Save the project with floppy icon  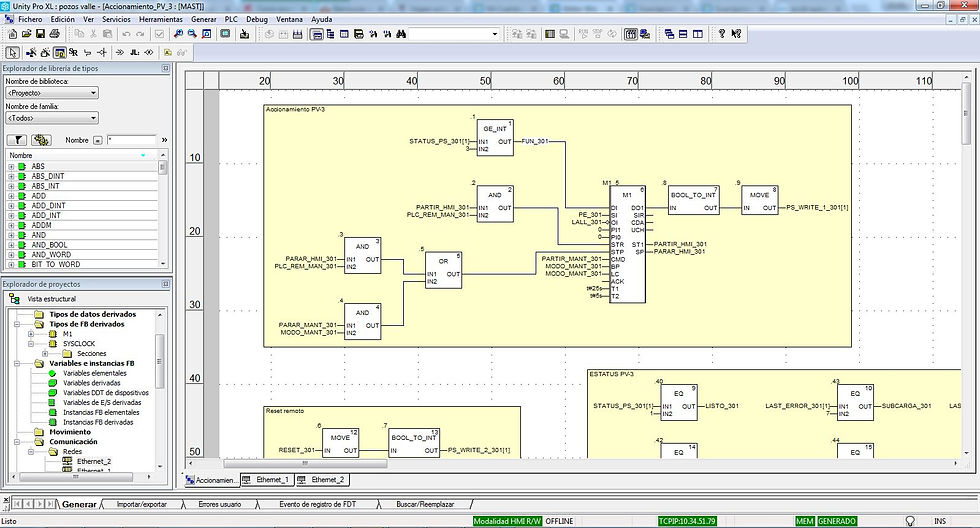40,34
